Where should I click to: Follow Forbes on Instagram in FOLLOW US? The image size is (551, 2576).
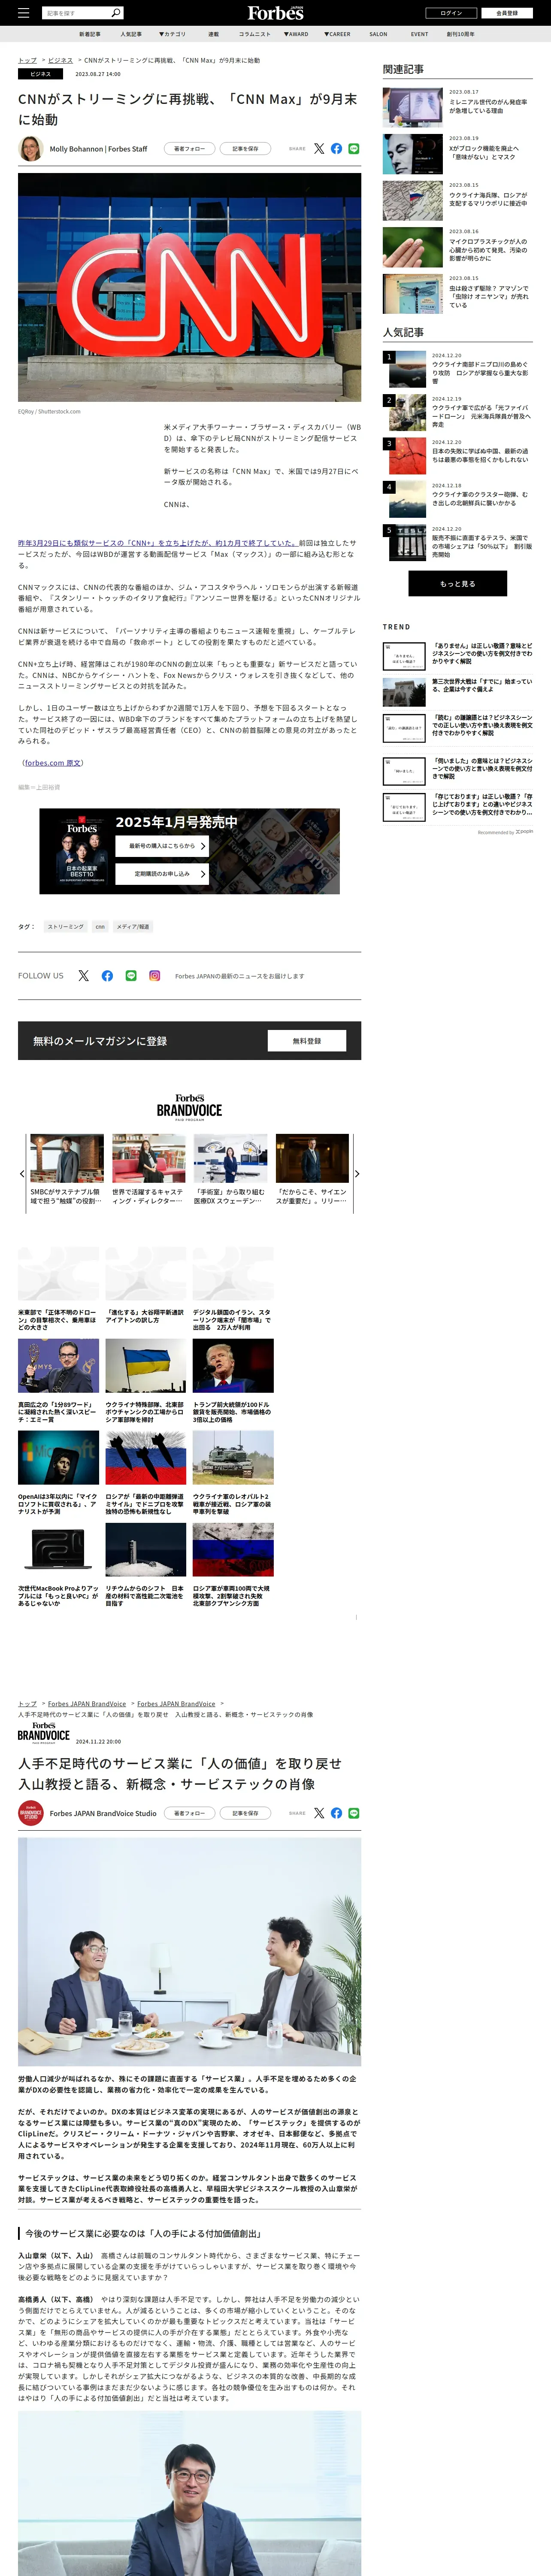[x=155, y=976]
